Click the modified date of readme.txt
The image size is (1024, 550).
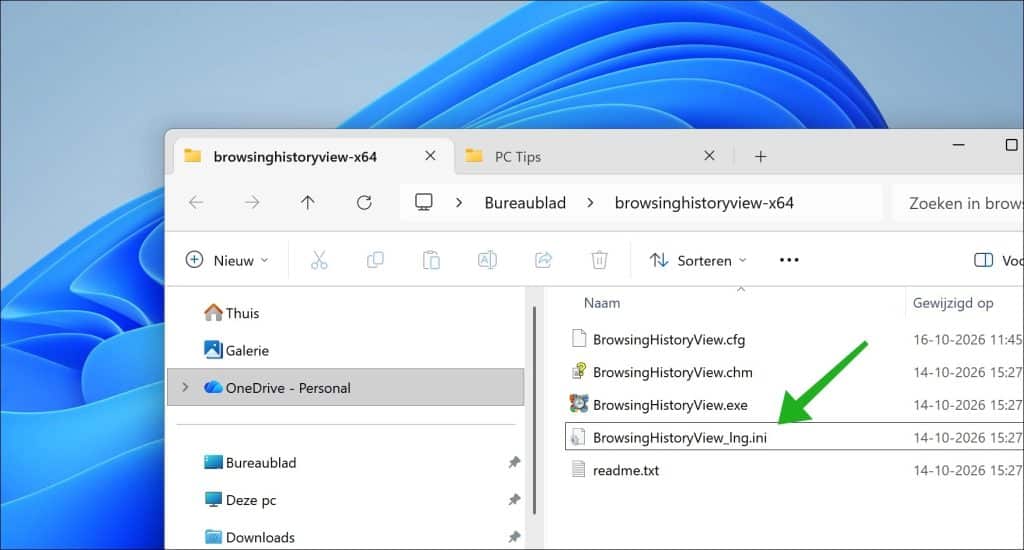click(968, 470)
